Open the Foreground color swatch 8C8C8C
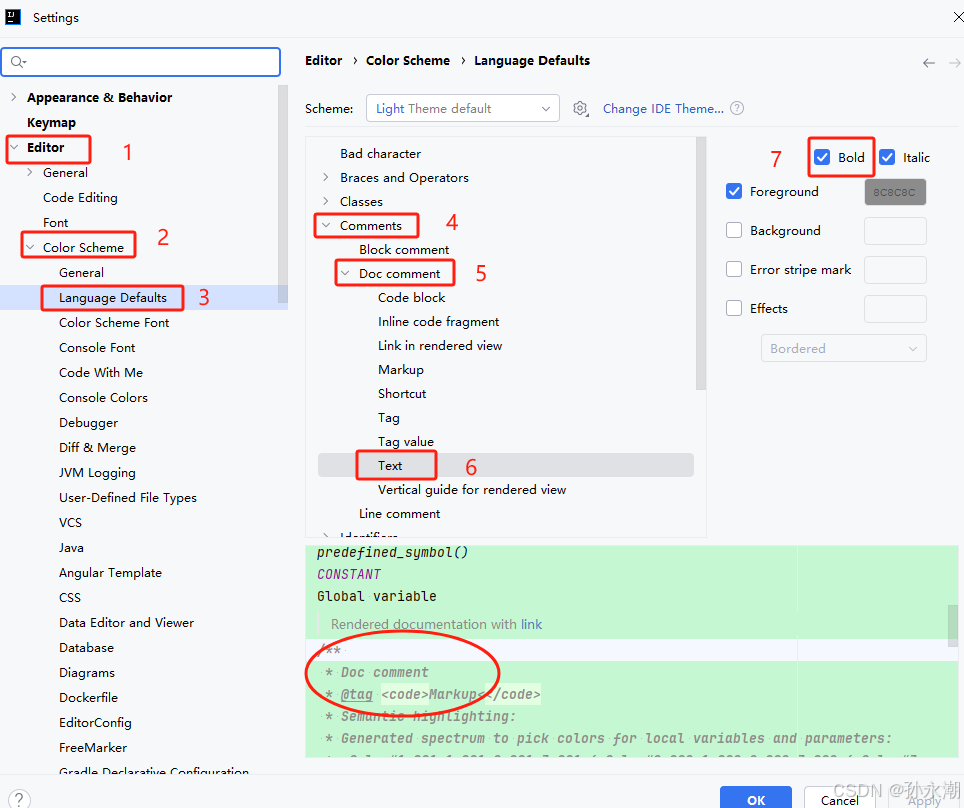This screenshot has width=964, height=808. (x=895, y=192)
